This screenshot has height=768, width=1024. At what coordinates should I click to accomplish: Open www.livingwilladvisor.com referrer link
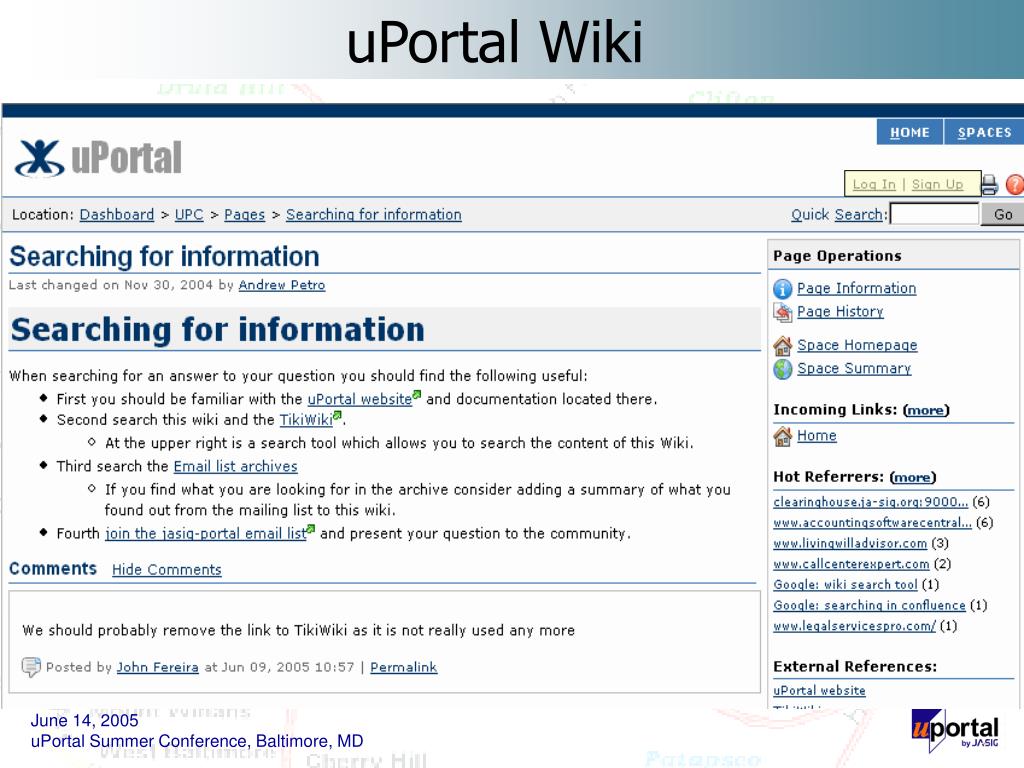(x=850, y=544)
